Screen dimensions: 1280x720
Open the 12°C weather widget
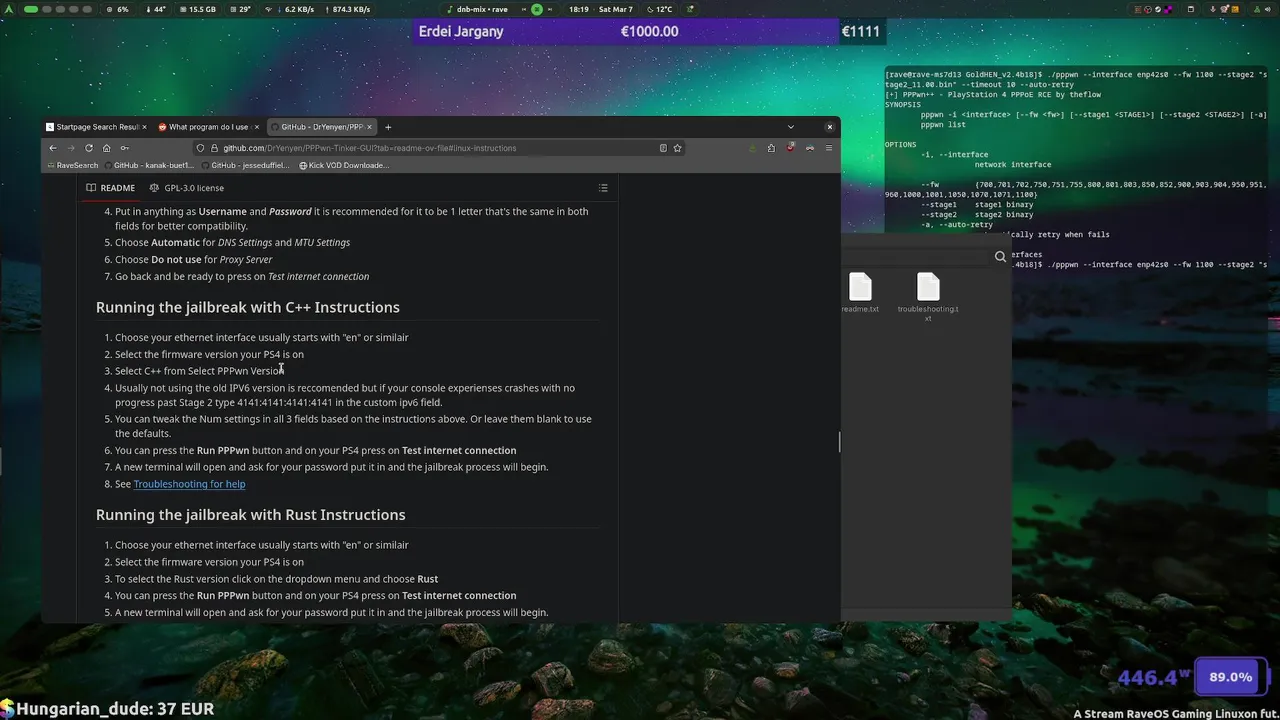tap(659, 9)
